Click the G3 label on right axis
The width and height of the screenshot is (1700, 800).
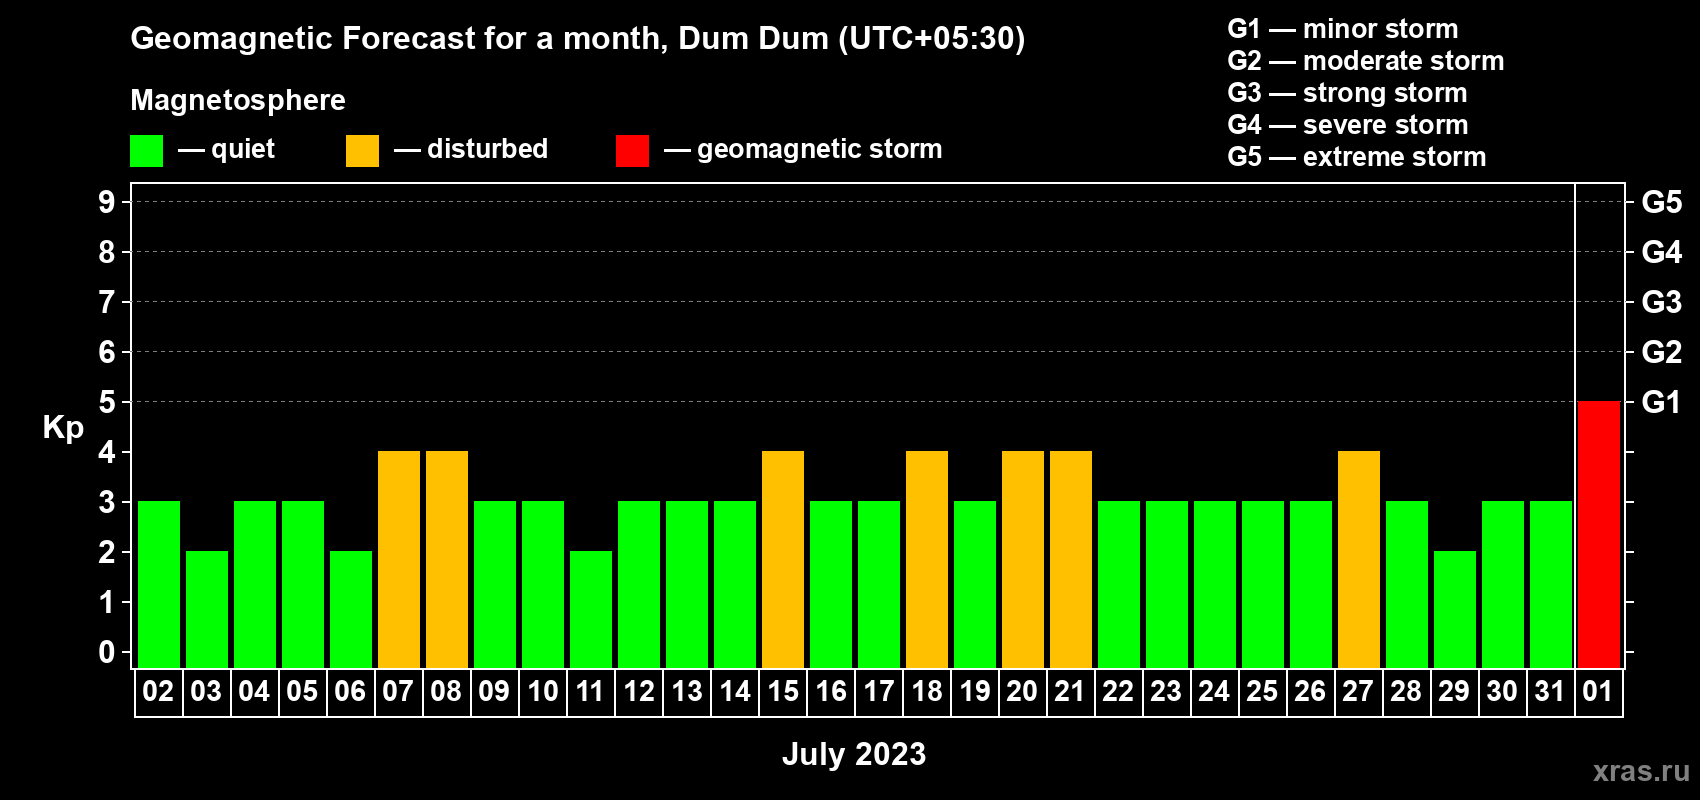[1662, 302]
